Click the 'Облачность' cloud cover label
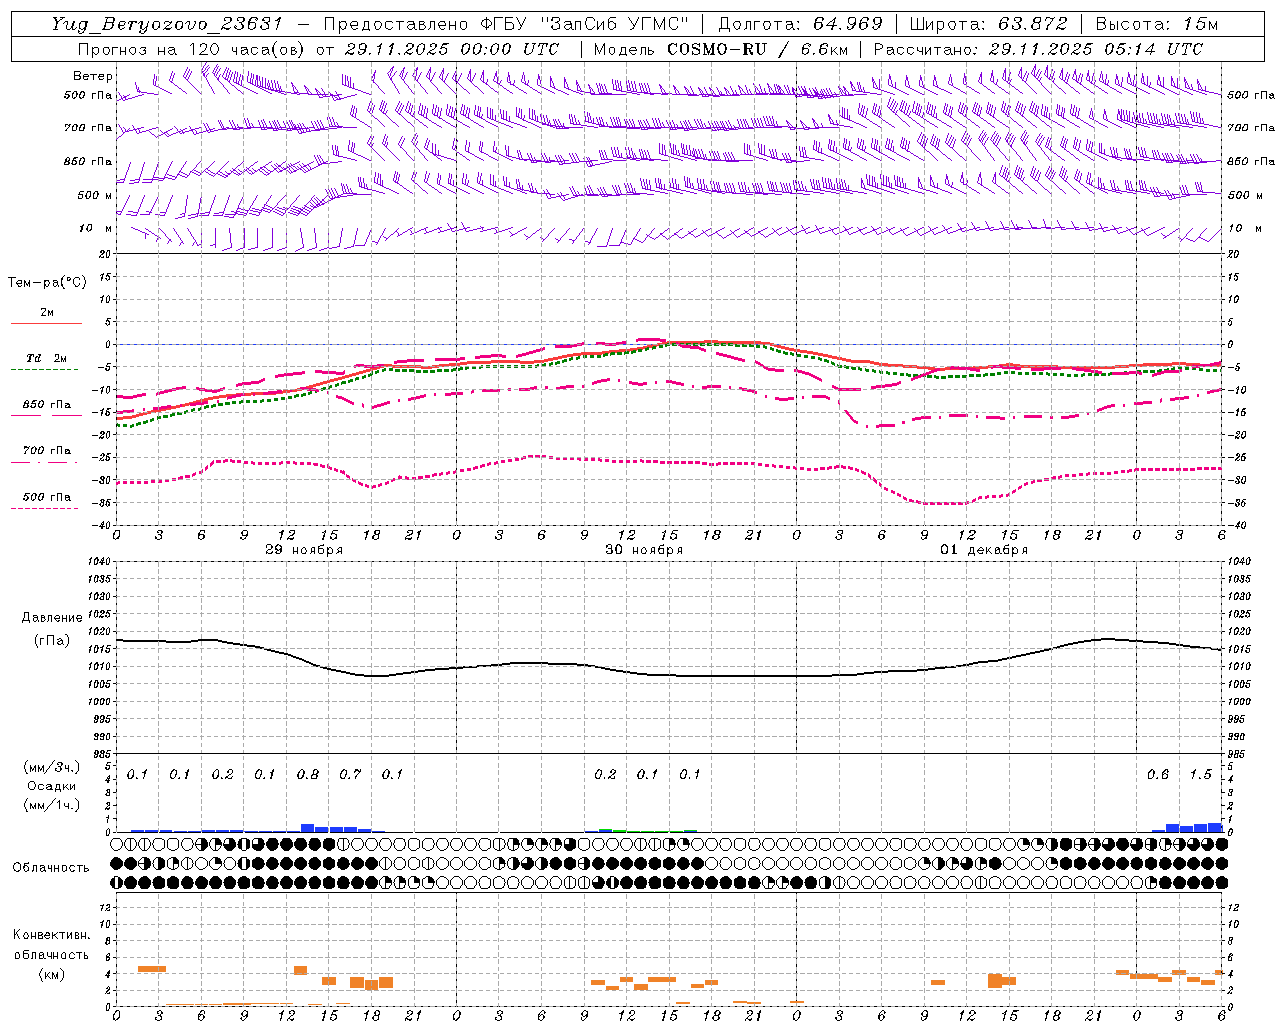 (51, 867)
